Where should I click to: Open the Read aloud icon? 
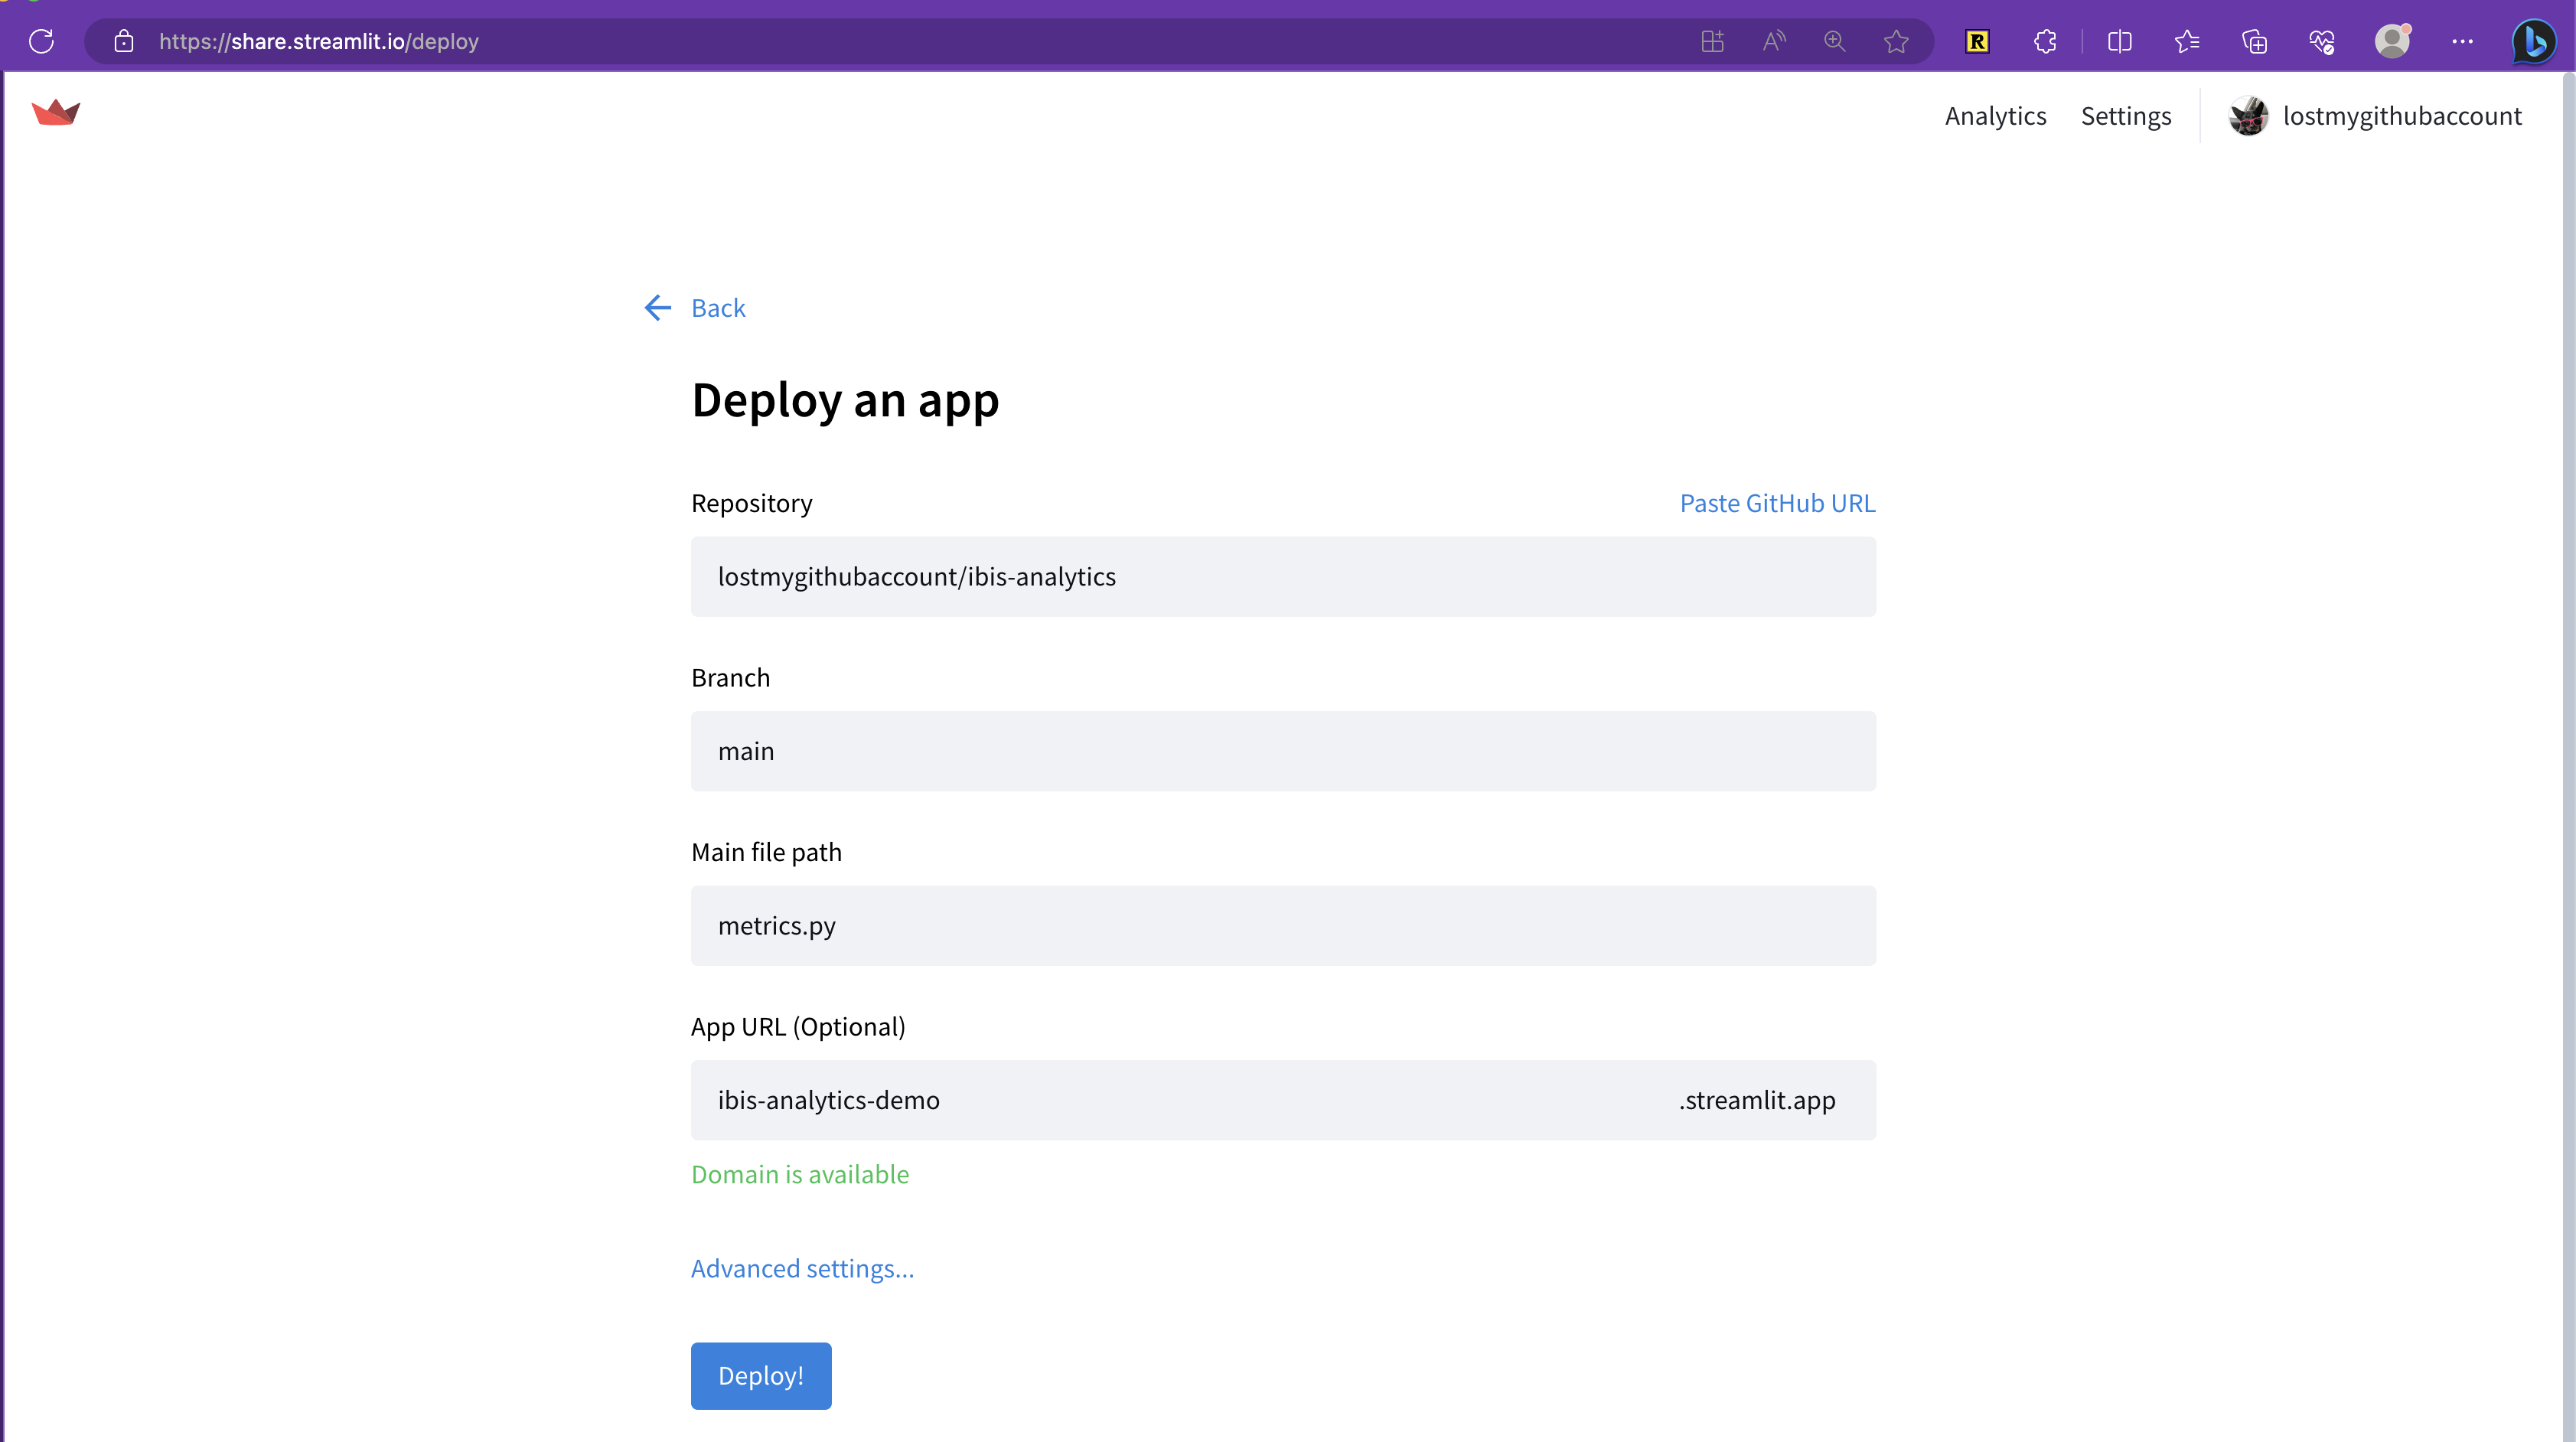1774,41
